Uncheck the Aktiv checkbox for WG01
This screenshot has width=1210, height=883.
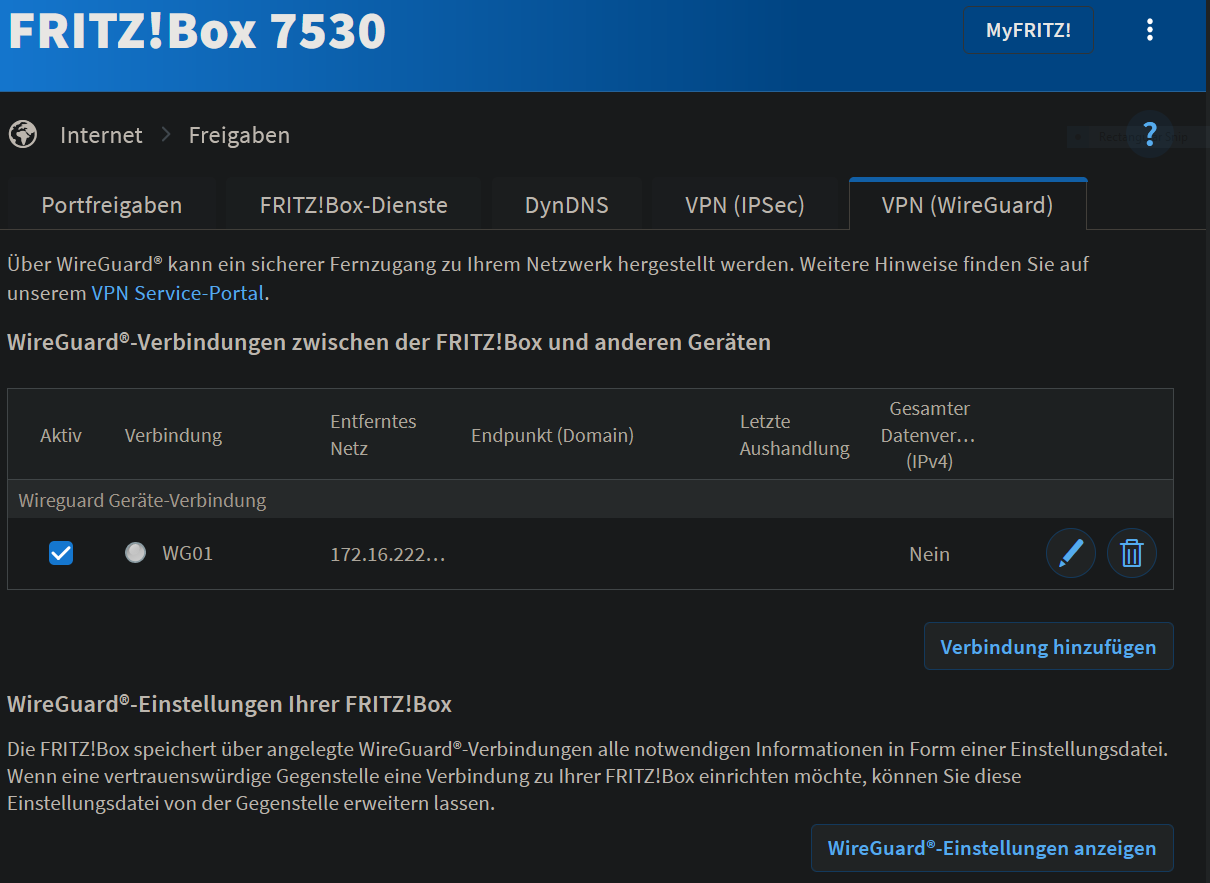(x=61, y=553)
